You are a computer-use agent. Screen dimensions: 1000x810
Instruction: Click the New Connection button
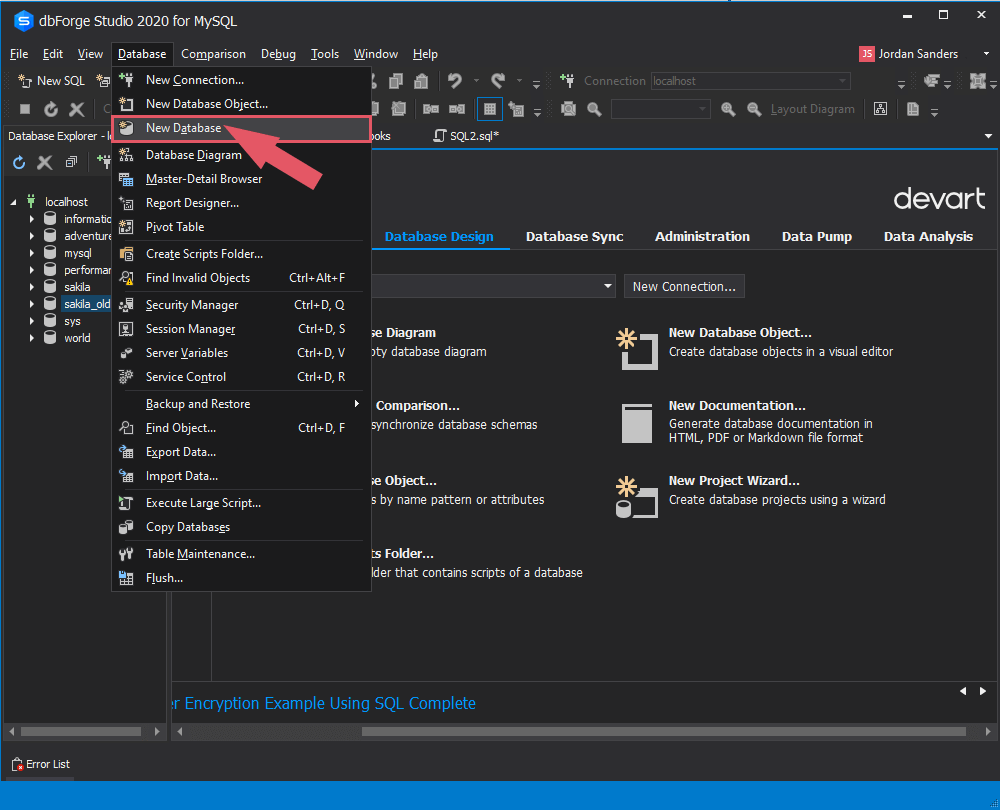[x=684, y=286]
